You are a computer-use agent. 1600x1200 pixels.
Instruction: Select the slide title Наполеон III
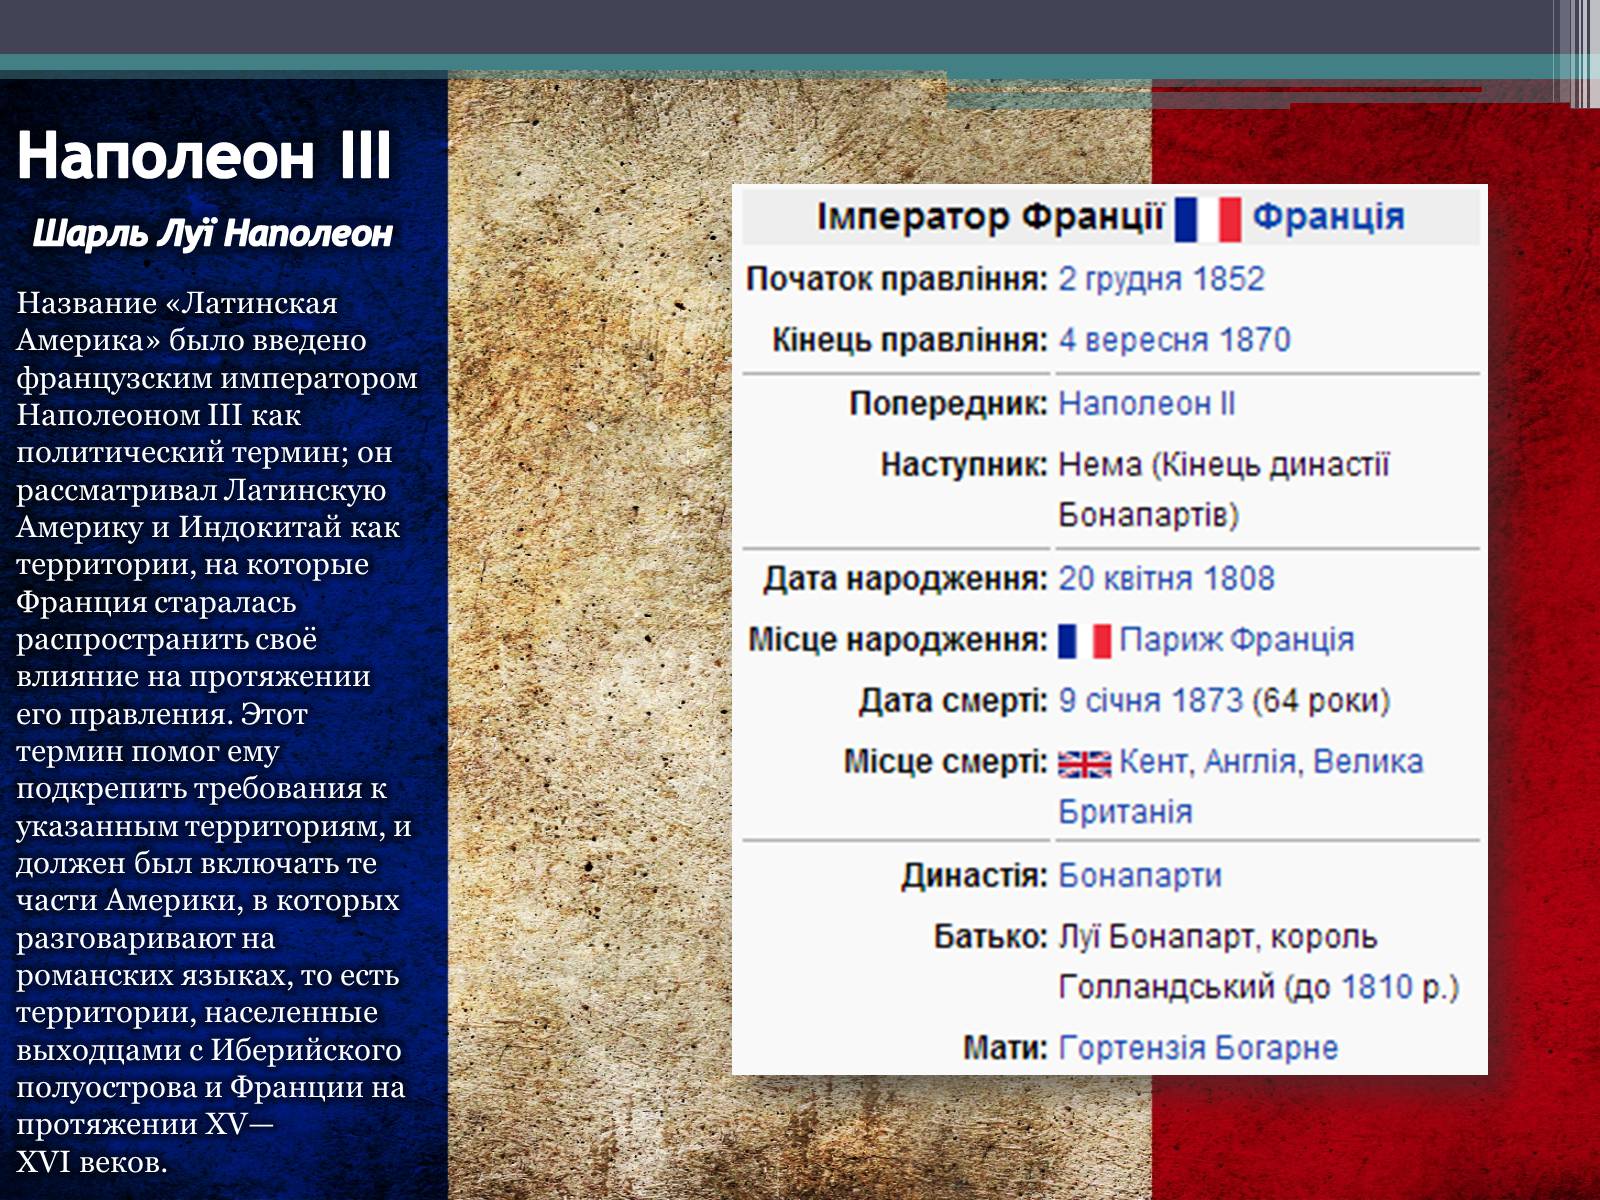pos(205,156)
